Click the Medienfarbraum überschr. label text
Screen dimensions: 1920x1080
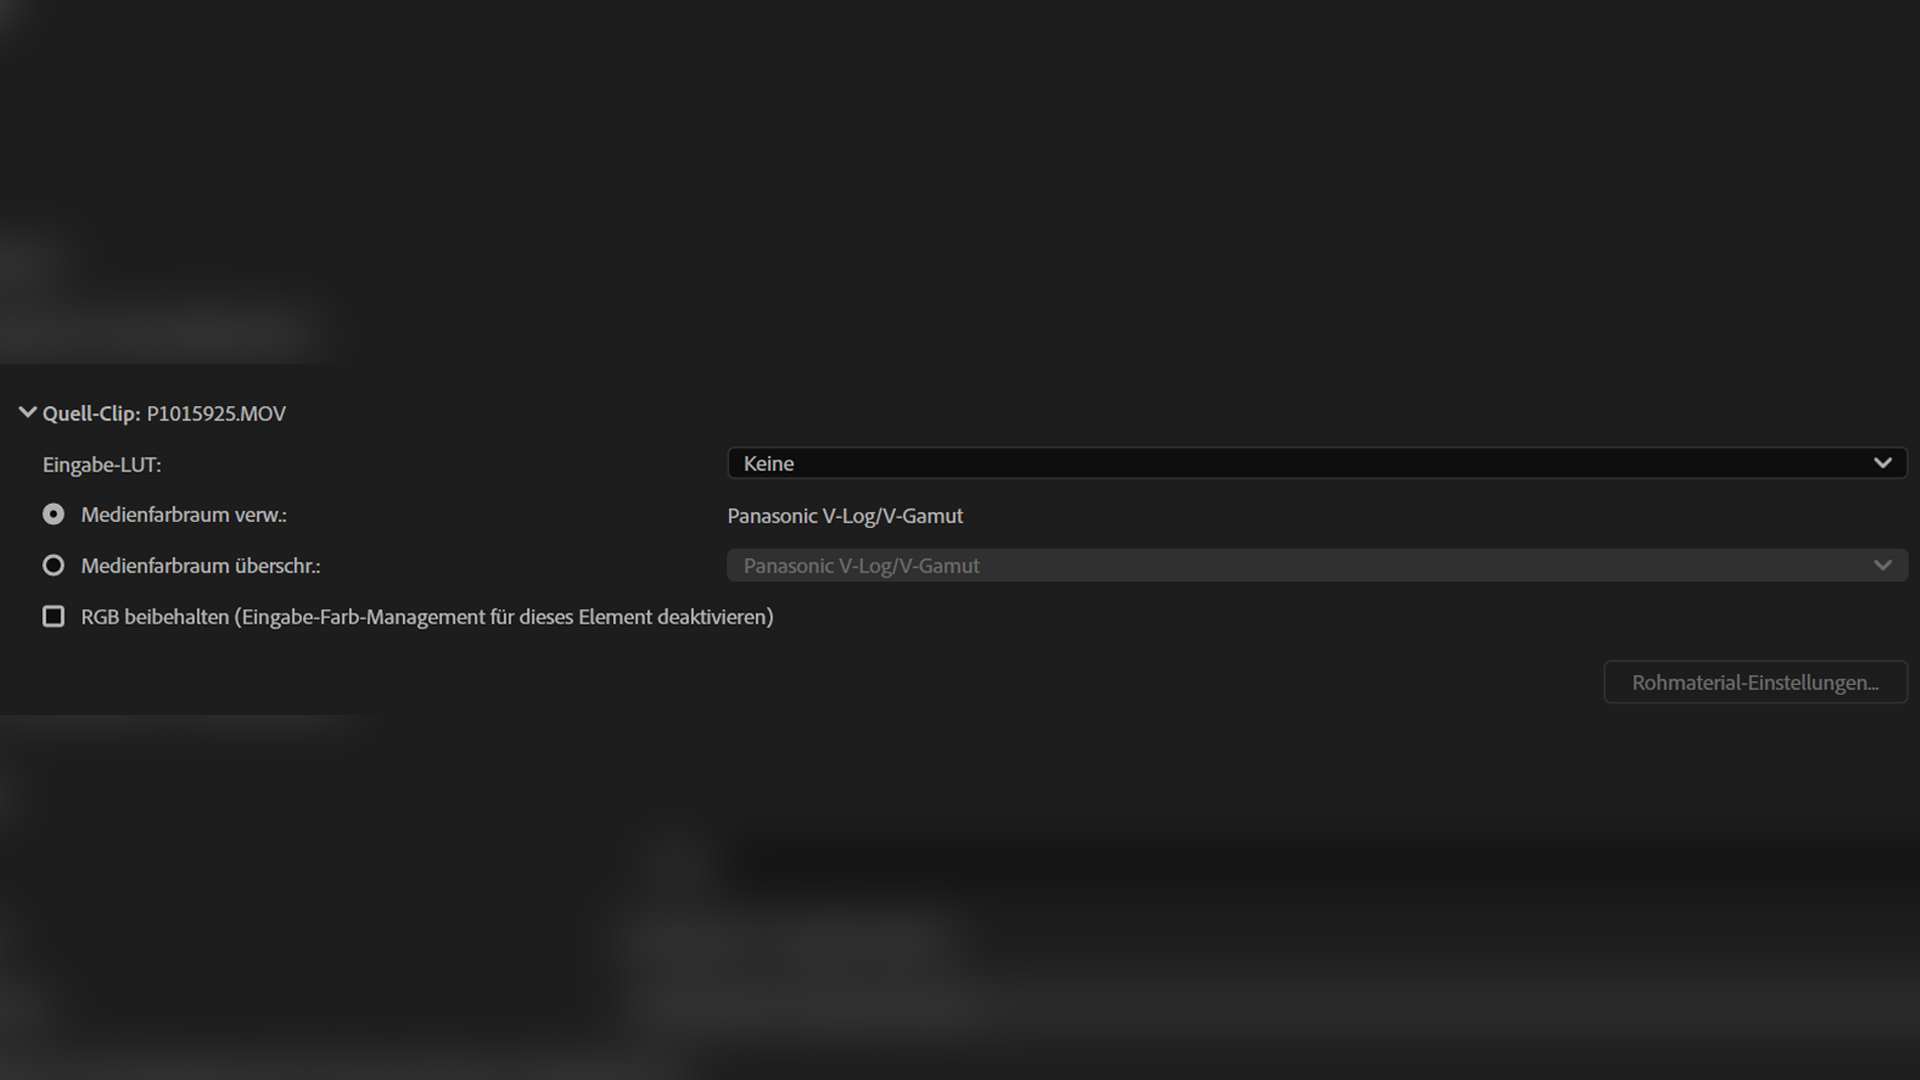click(200, 566)
